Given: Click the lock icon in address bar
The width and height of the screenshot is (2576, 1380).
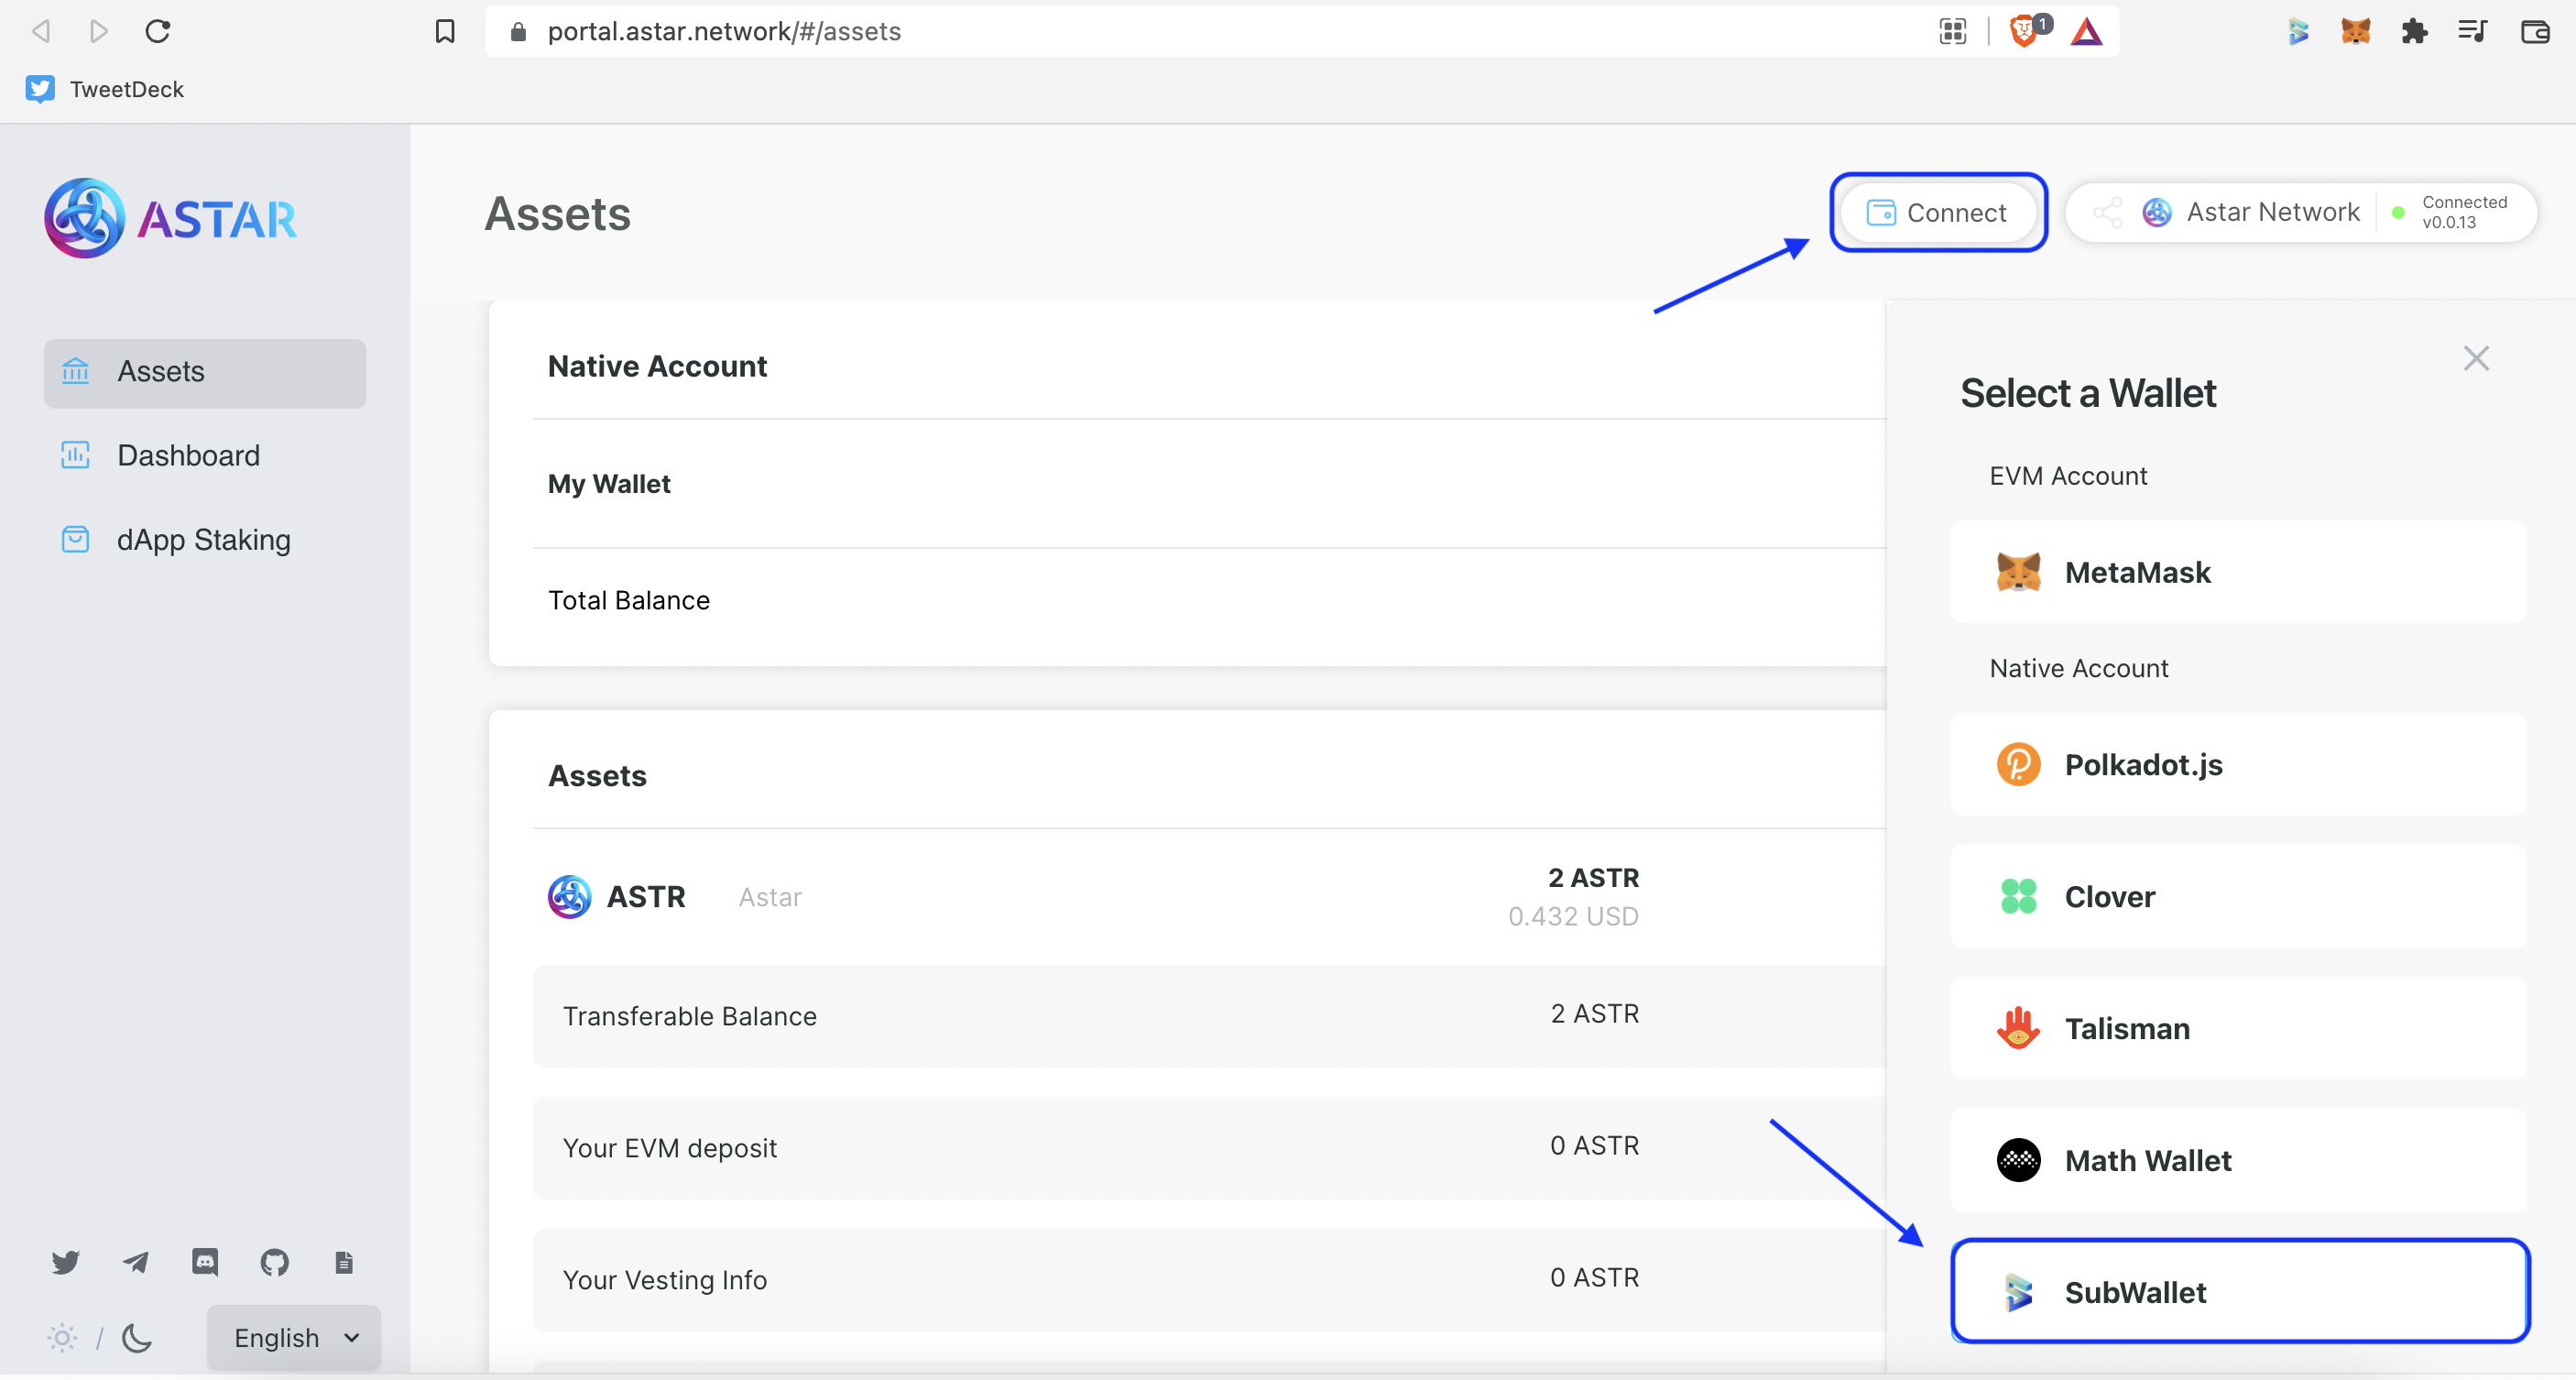Looking at the screenshot, I should 518,31.
